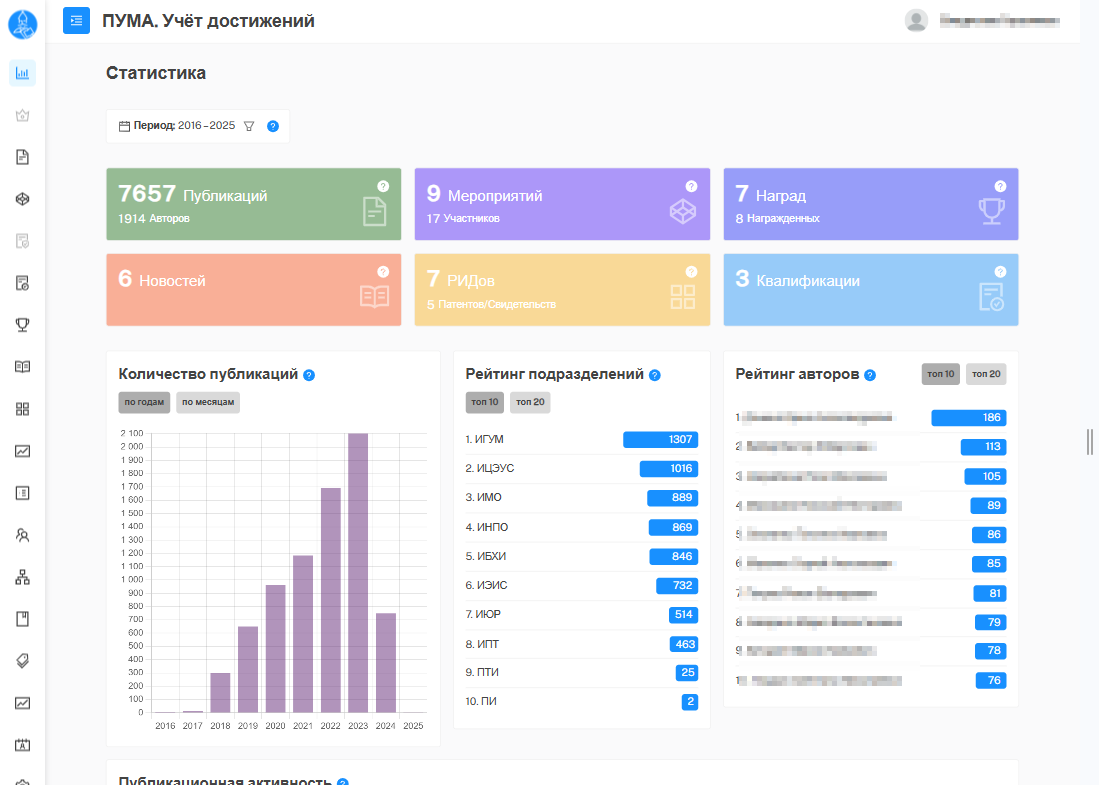Select по годам chart tab

[x=144, y=402]
